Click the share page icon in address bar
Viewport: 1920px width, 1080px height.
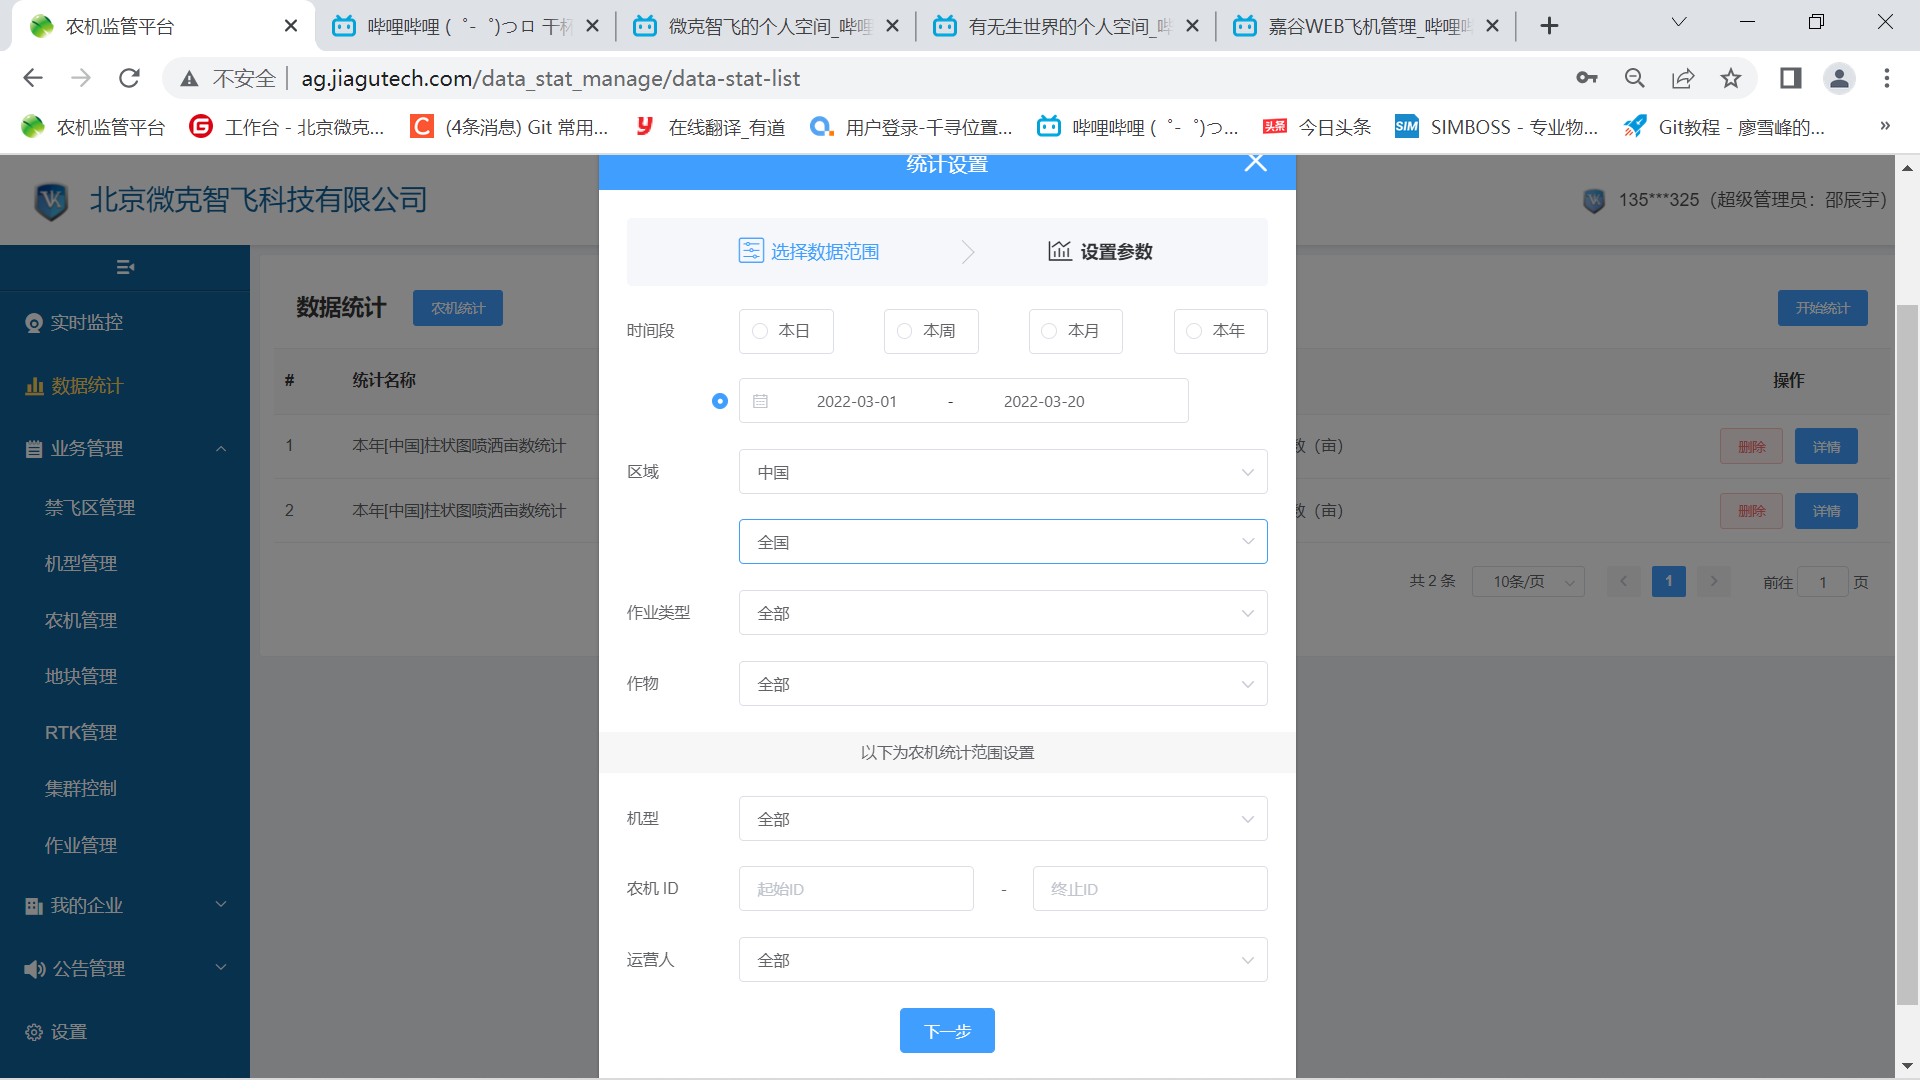pyautogui.click(x=1683, y=78)
